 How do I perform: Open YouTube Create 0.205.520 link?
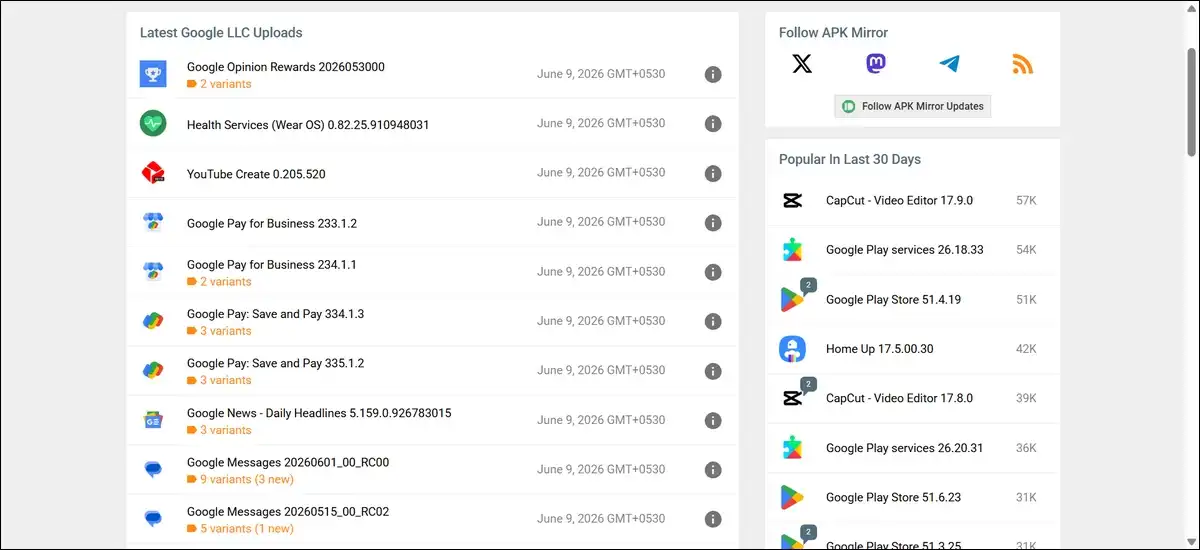[256, 174]
